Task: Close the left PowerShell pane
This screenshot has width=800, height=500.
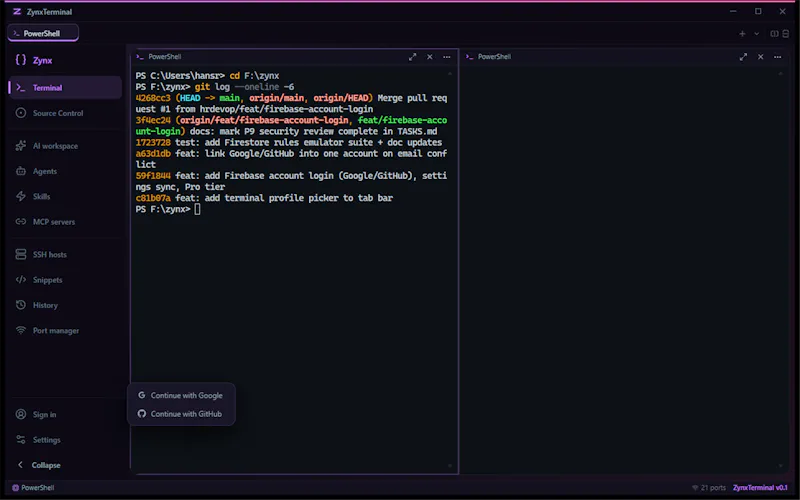Action: coord(430,57)
